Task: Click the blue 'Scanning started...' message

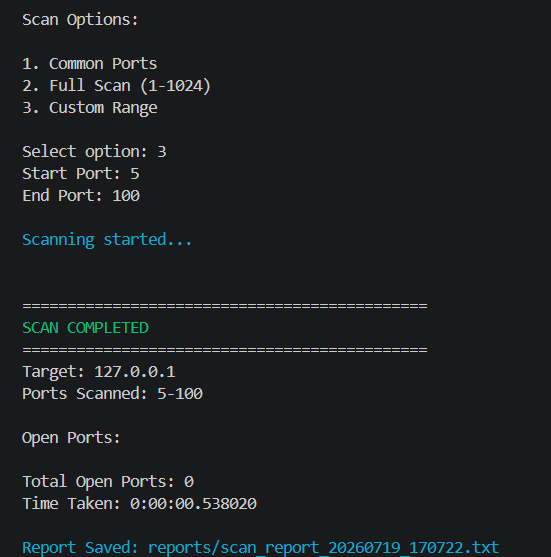Action: click(x=107, y=240)
